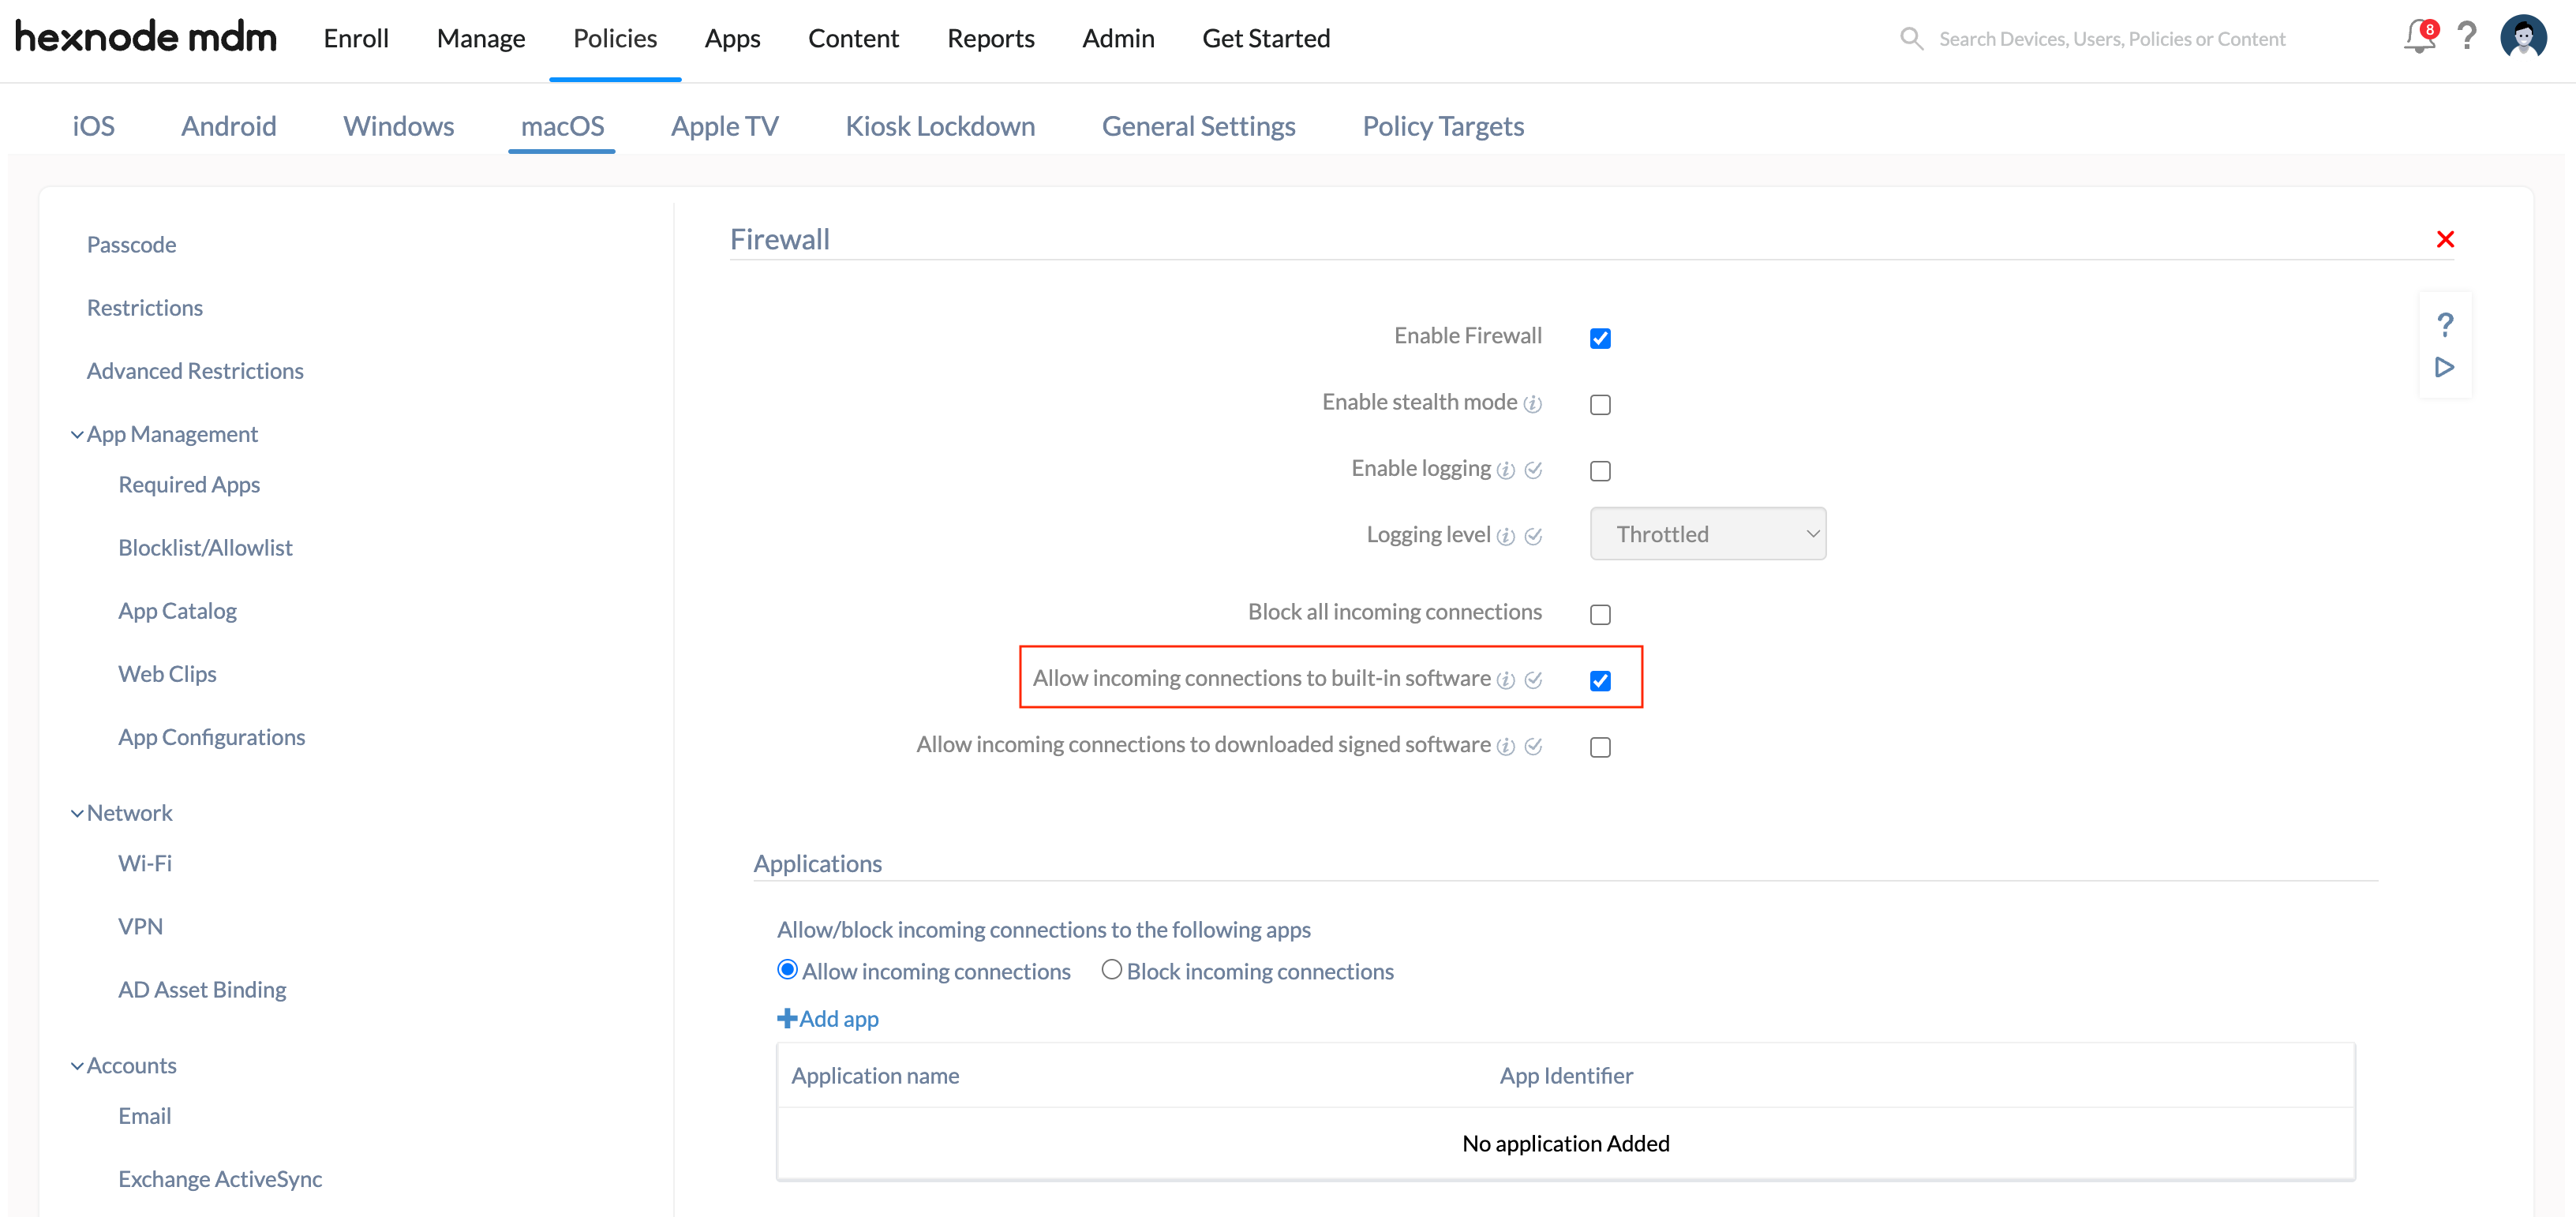Play the Firewall tutorial video icon

[x=2445, y=367]
